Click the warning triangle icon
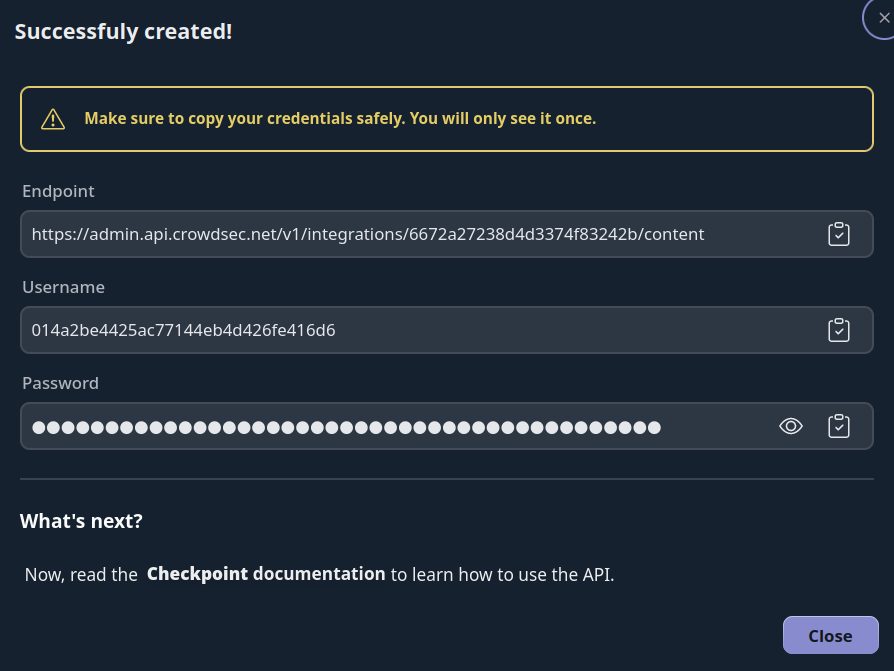 (53, 118)
